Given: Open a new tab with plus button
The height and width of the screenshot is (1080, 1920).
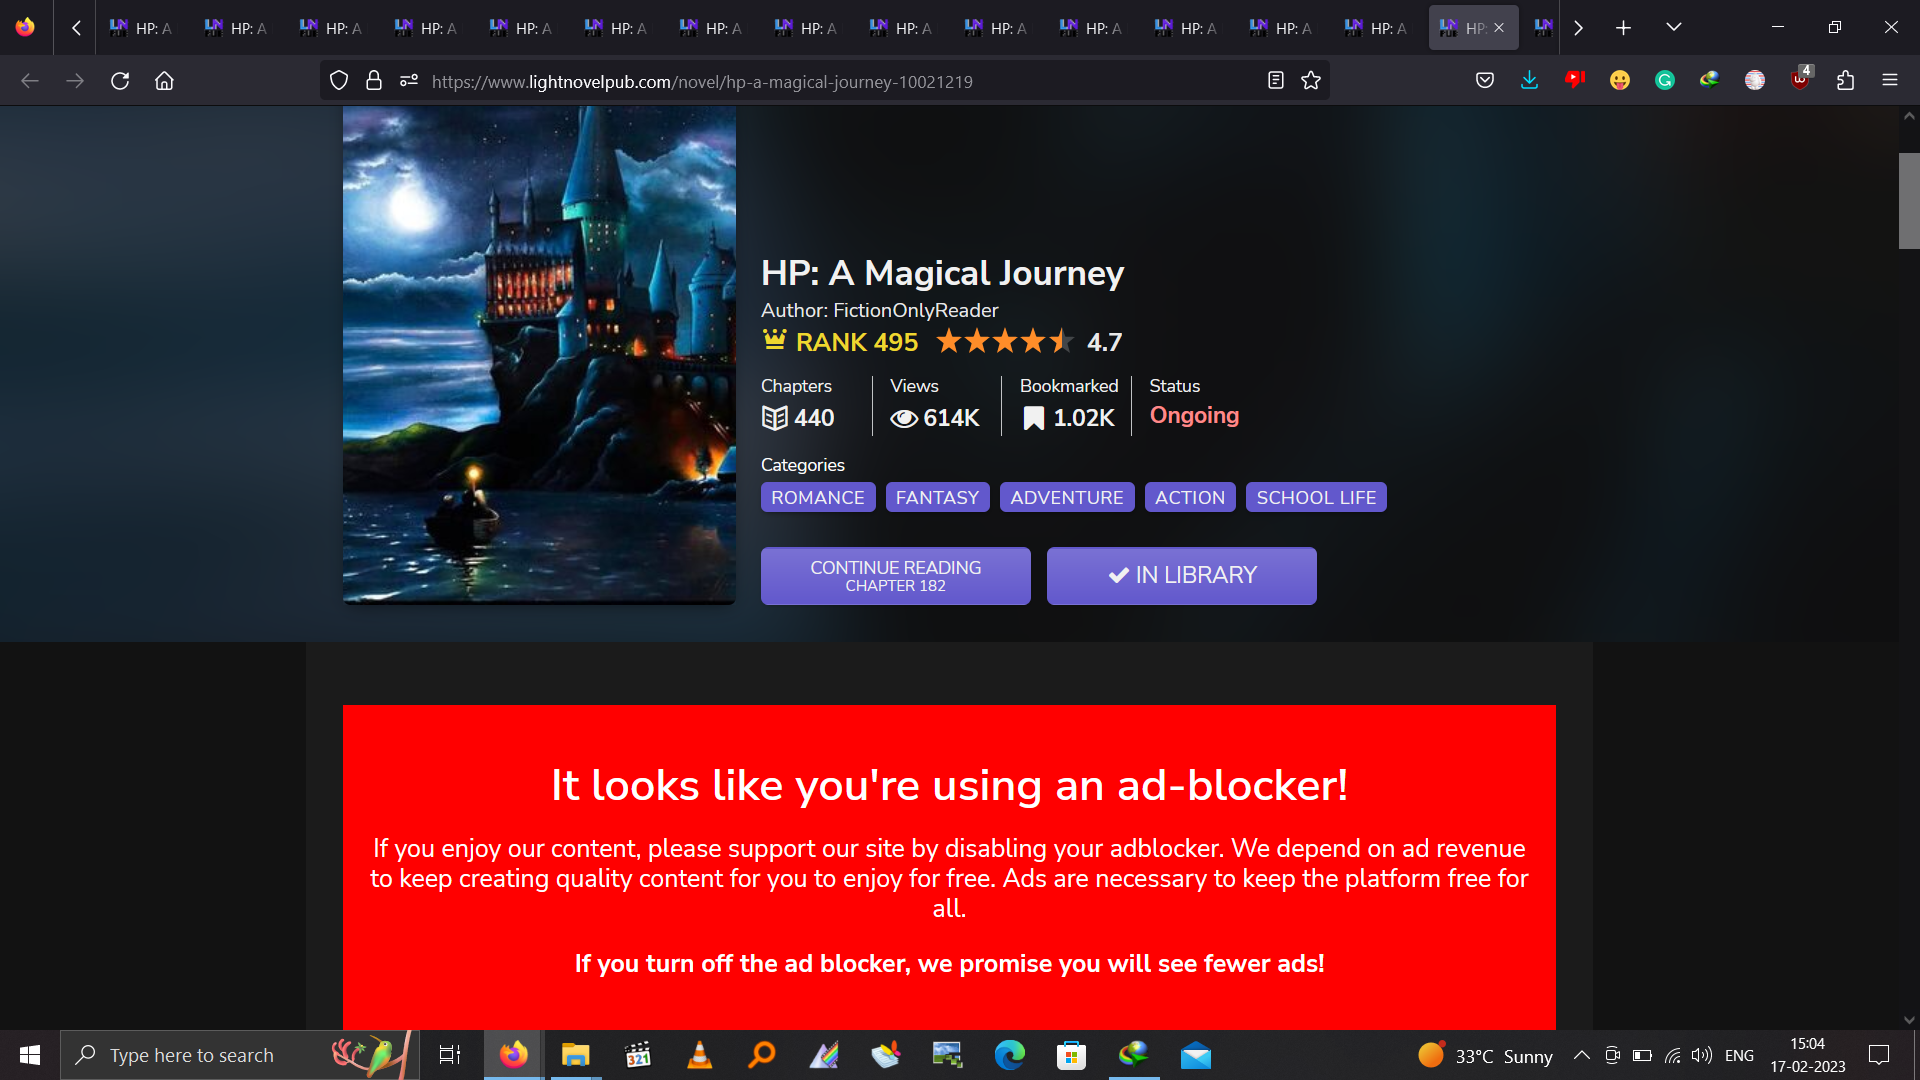Looking at the screenshot, I should (1623, 28).
